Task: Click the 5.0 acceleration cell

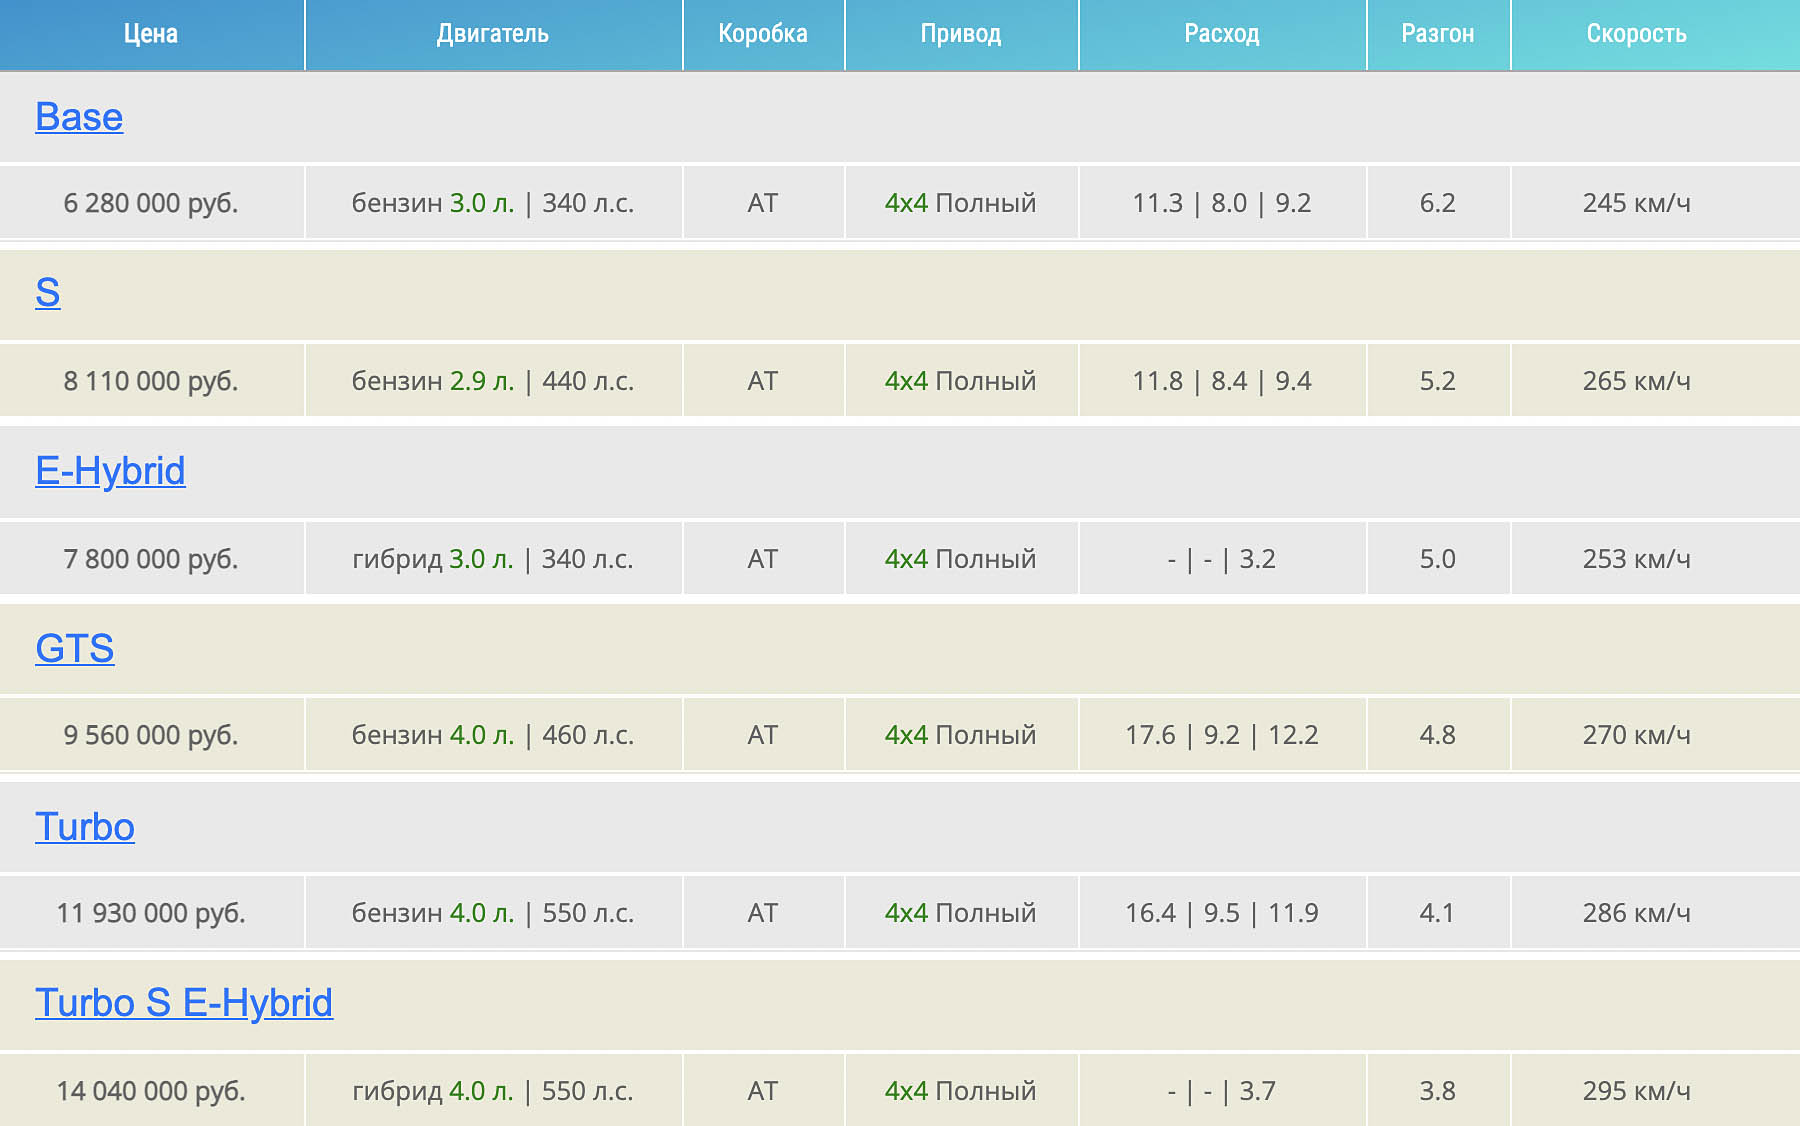Action: click(x=1438, y=559)
